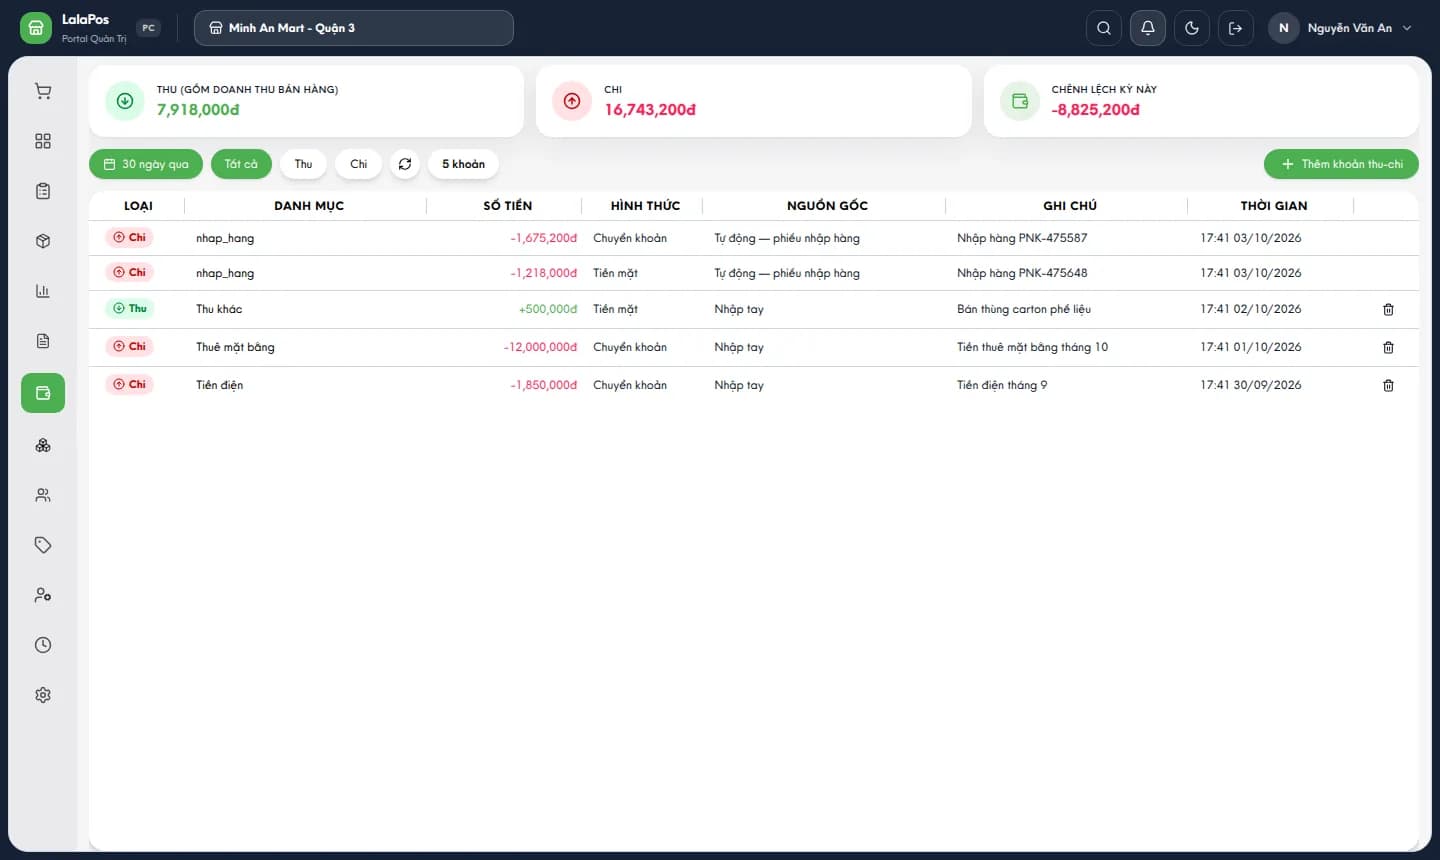Delete the Thuê mặt bằng entry
The height and width of the screenshot is (860, 1440).
[x=1388, y=347]
